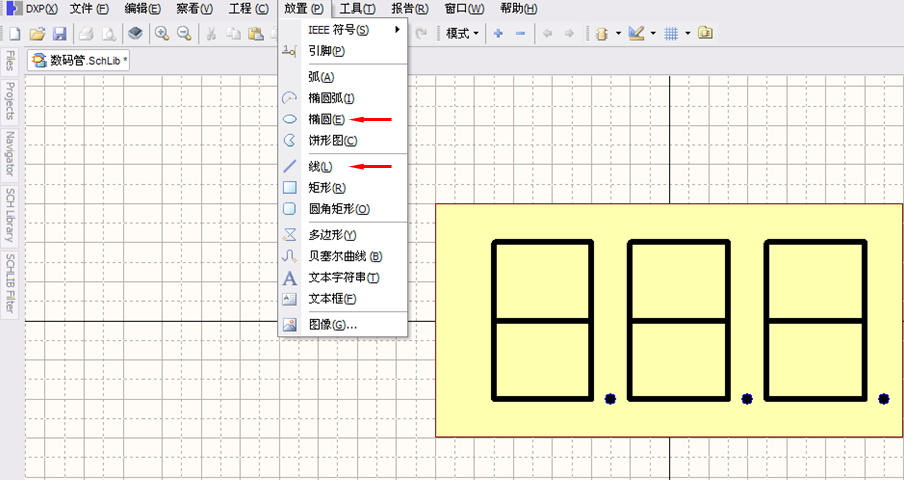Choose 椭圆(E) ellipse entry
This screenshot has width=904, height=480.
click(342, 120)
